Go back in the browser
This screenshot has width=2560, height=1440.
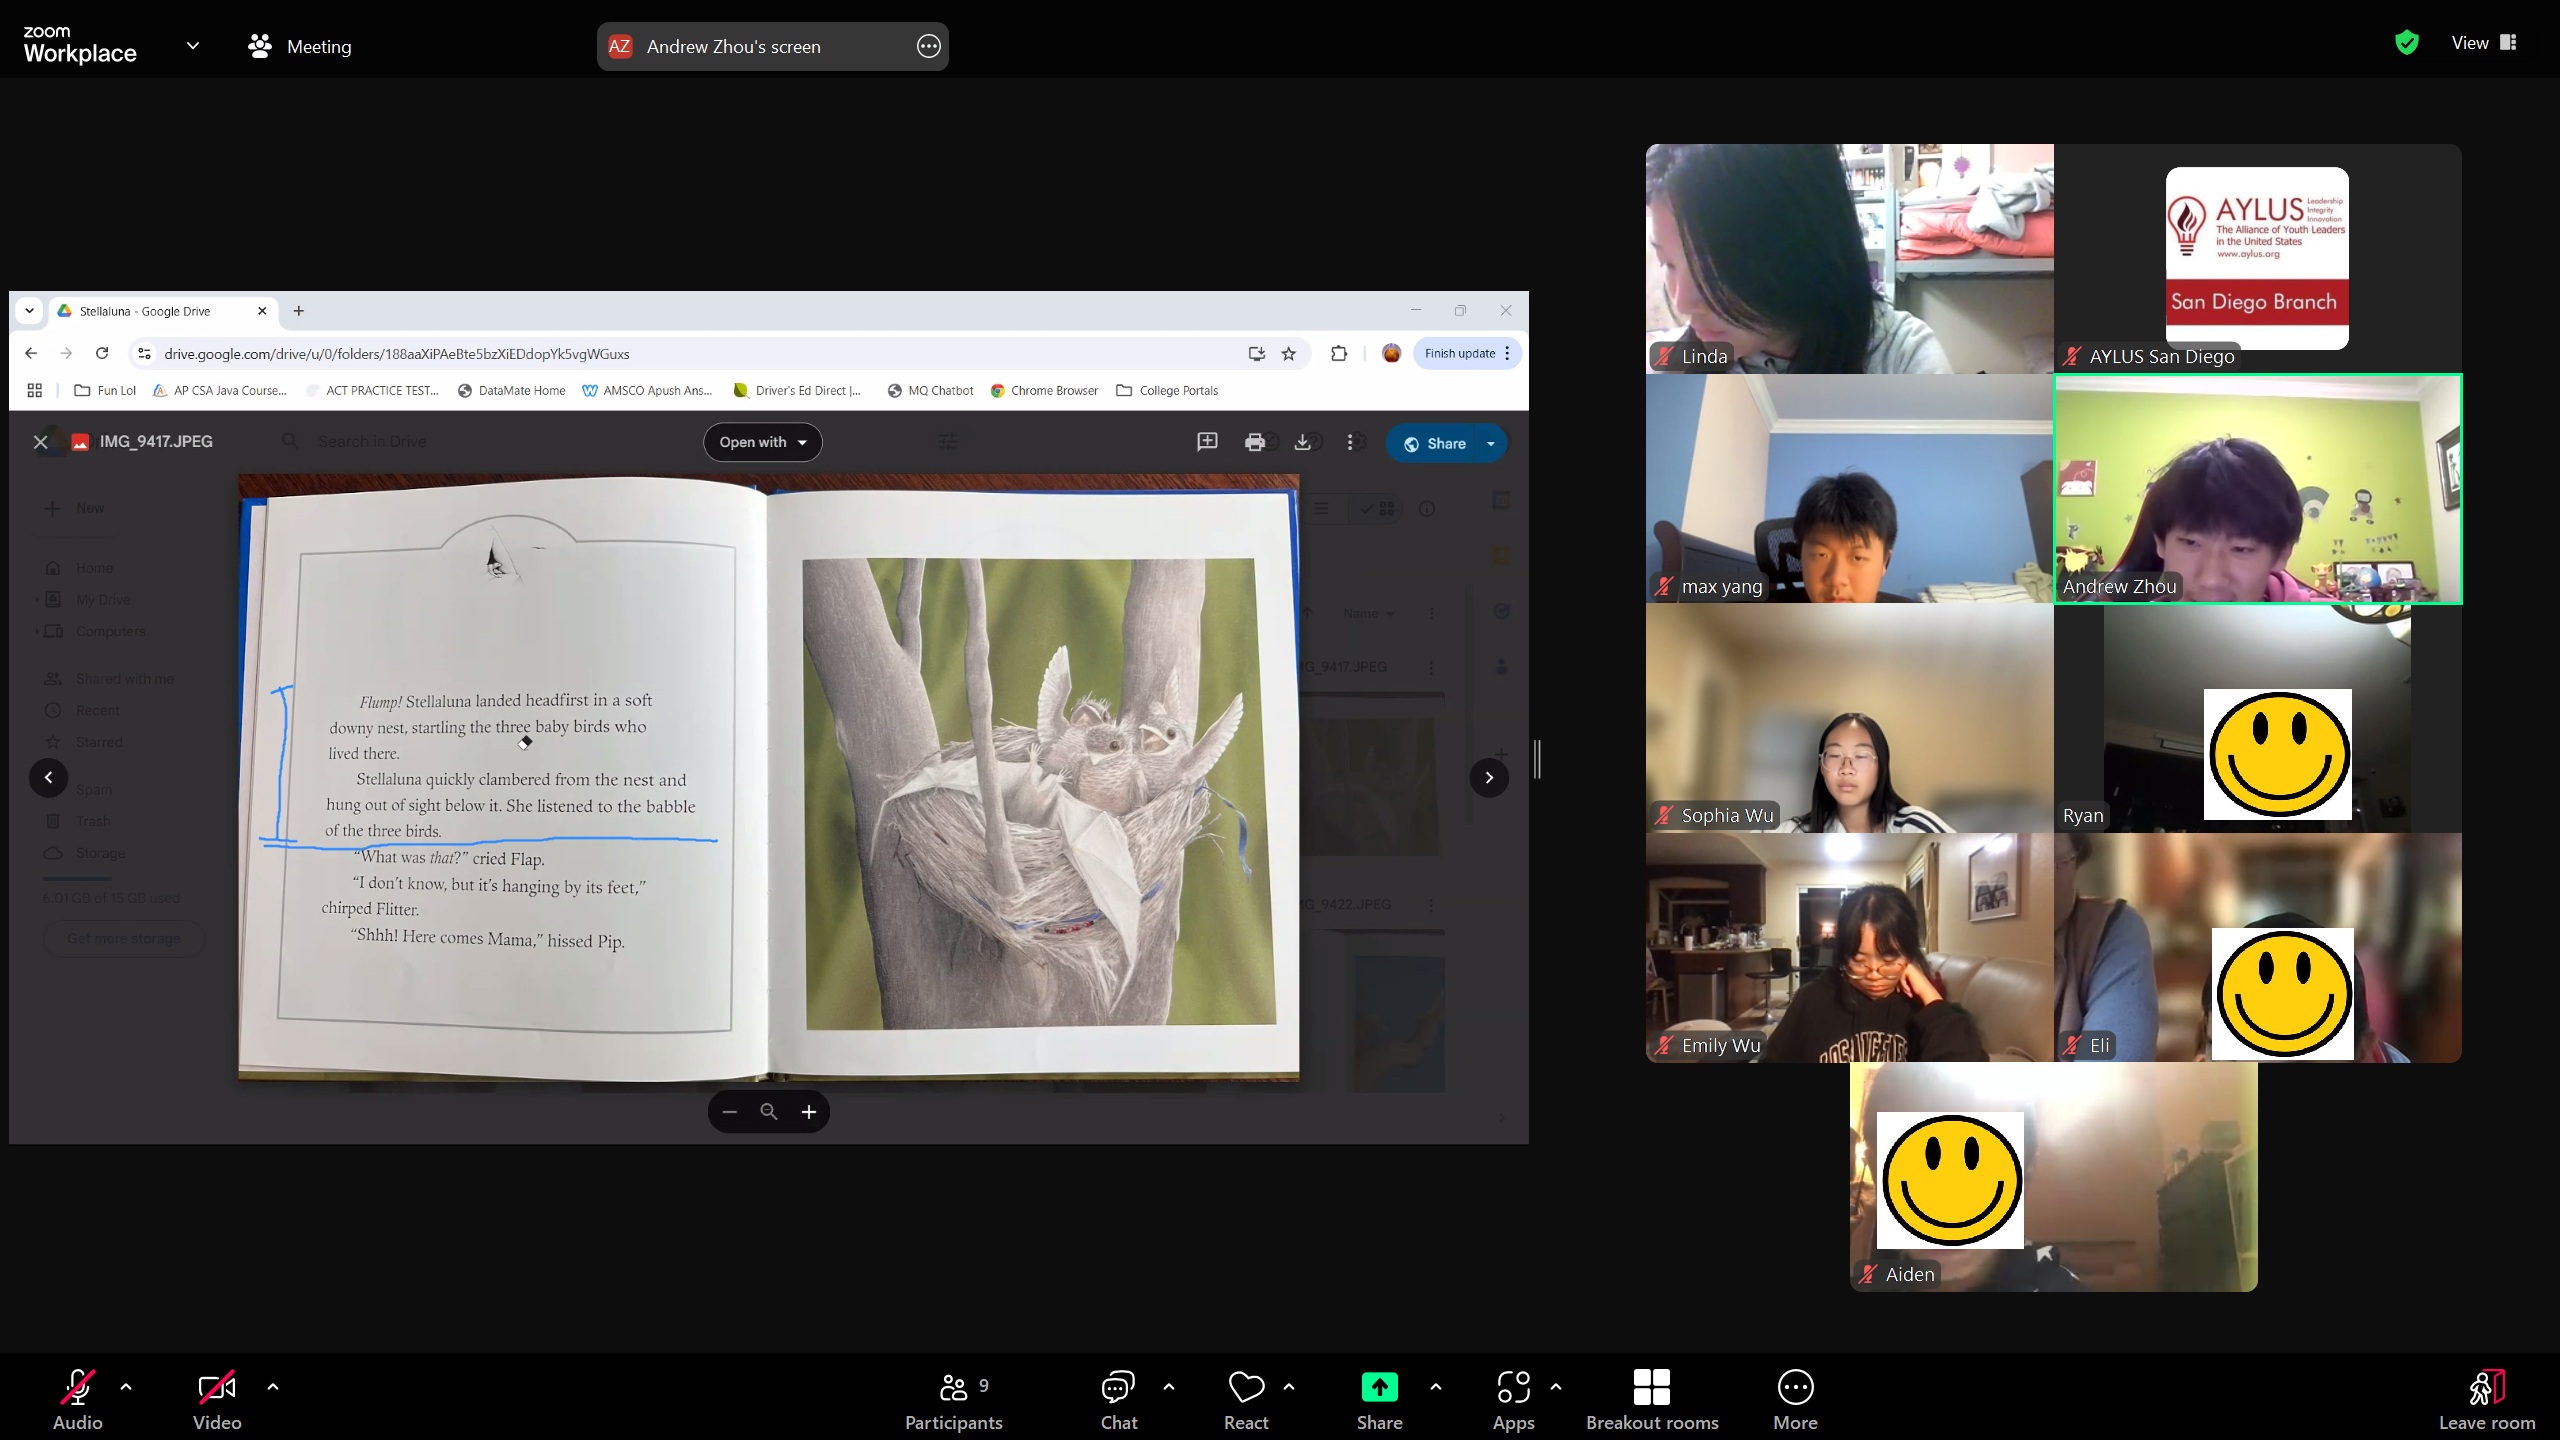31,353
